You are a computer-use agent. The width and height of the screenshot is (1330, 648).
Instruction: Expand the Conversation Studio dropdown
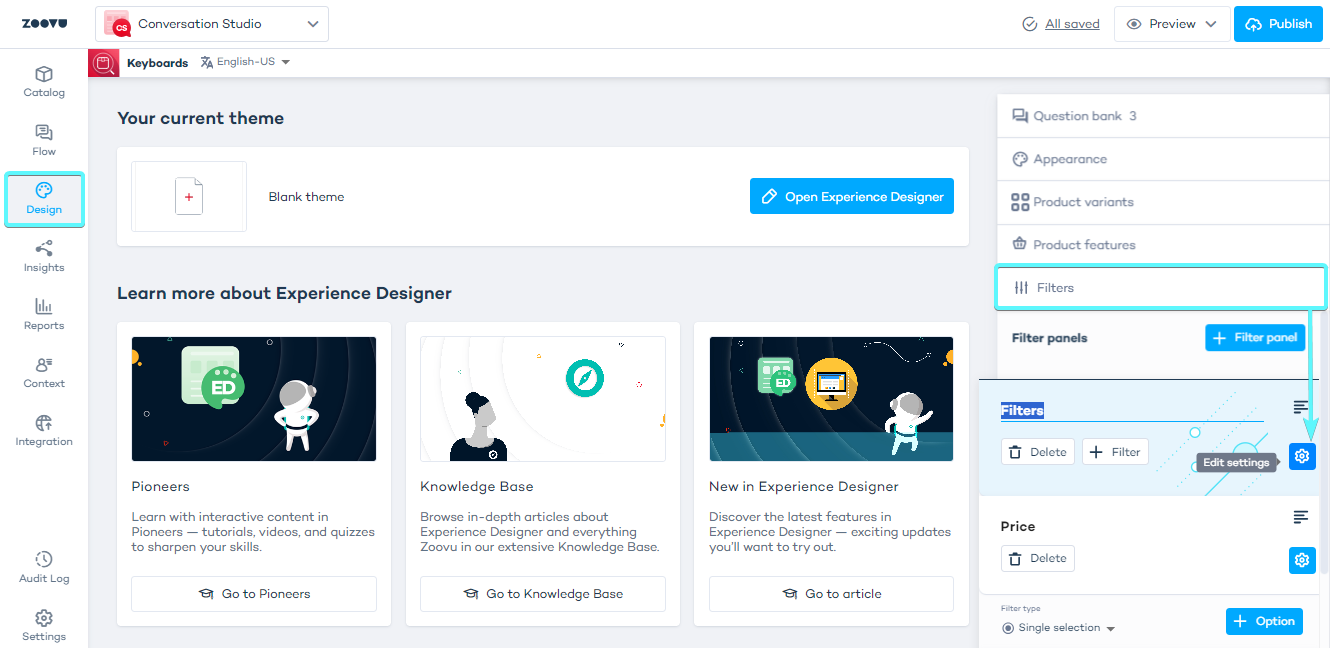pos(212,24)
